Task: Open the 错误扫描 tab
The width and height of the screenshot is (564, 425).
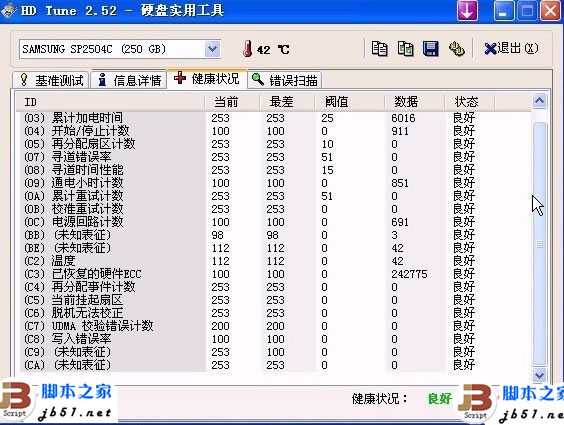Action: [284, 80]
